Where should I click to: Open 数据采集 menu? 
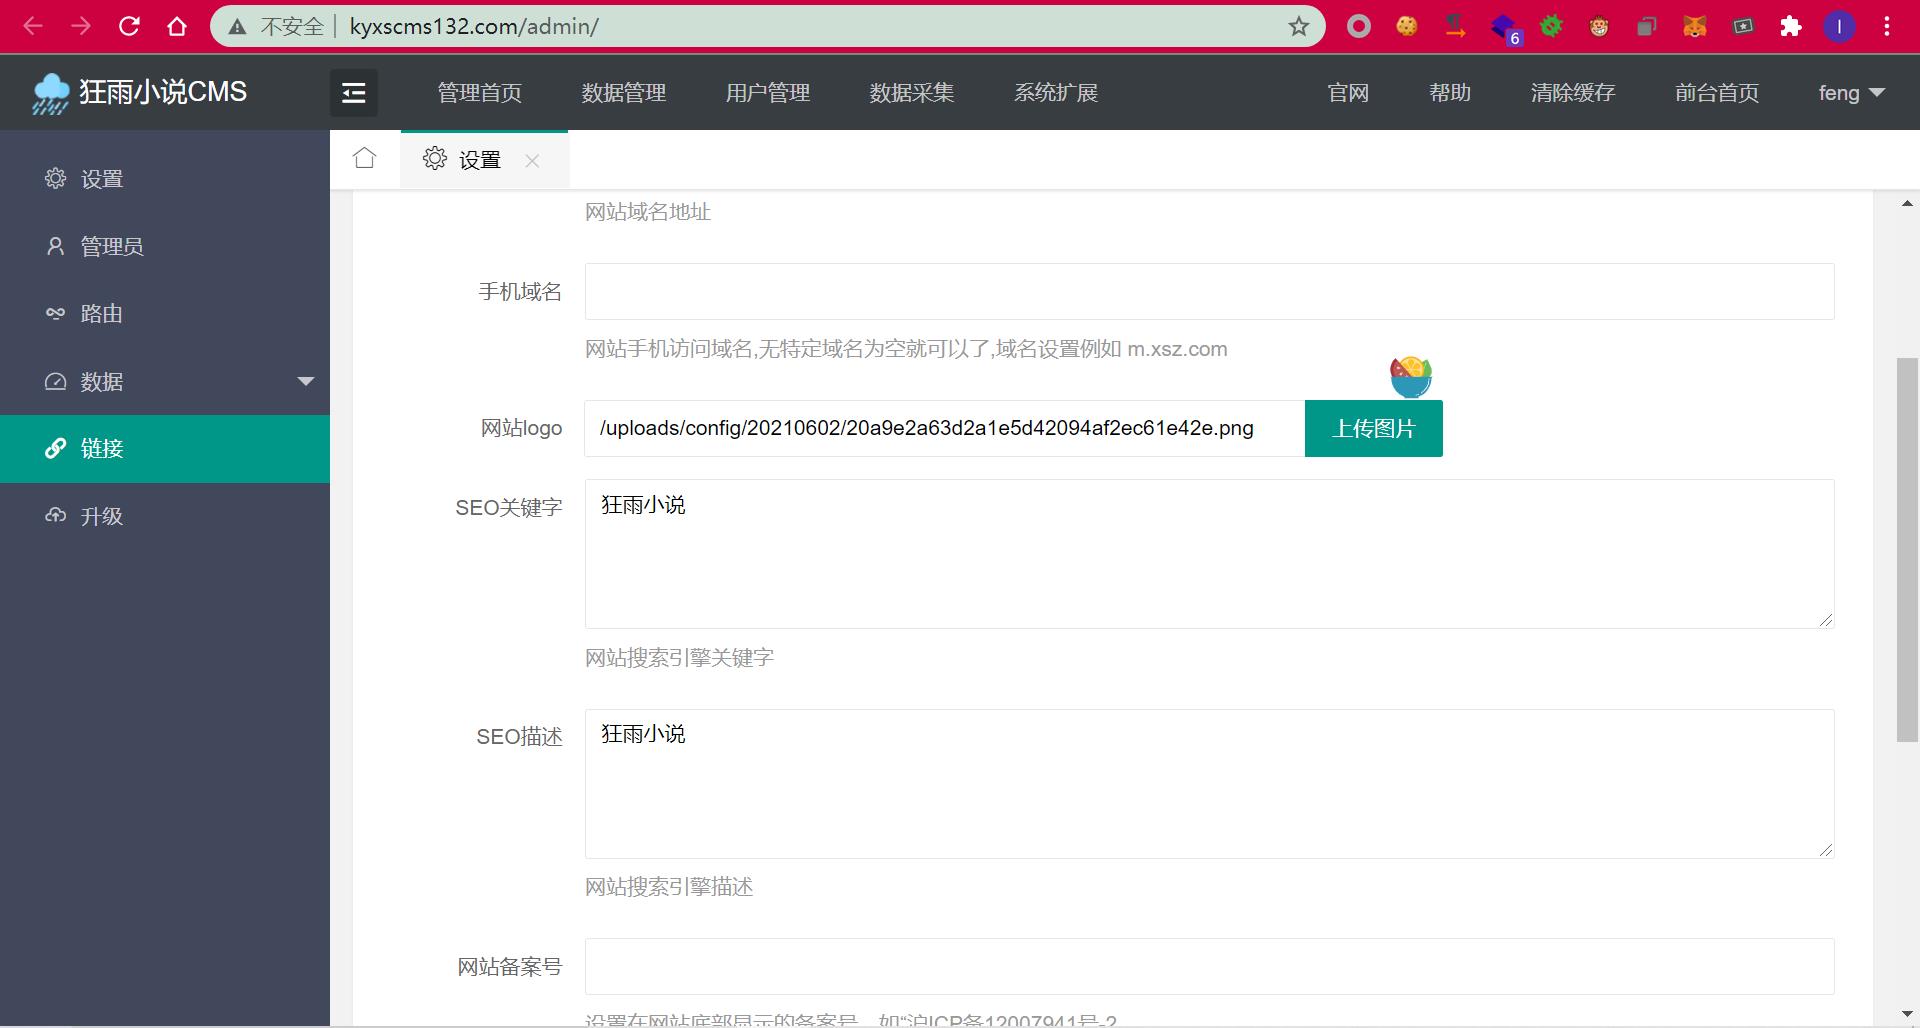[x=912, y=93]
